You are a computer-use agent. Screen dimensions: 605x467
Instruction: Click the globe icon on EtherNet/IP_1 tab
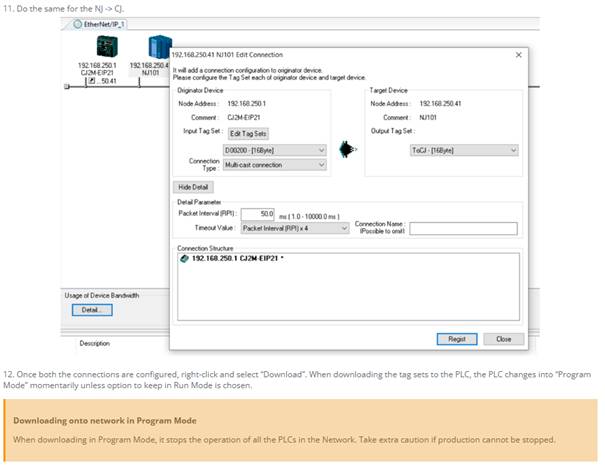click(x=78, y=24)
